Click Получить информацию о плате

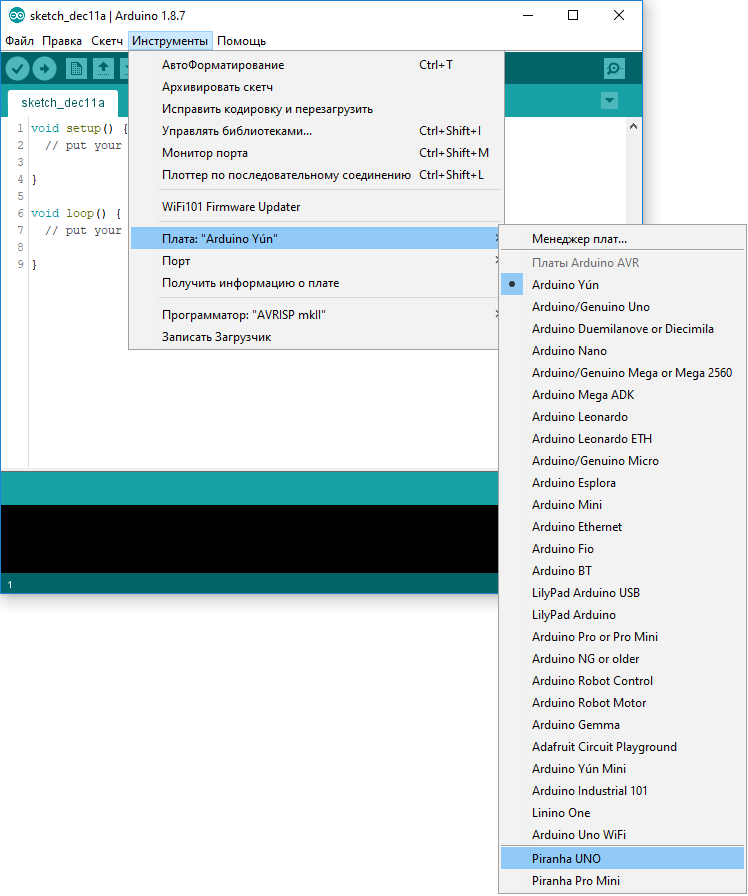(316, 283)
